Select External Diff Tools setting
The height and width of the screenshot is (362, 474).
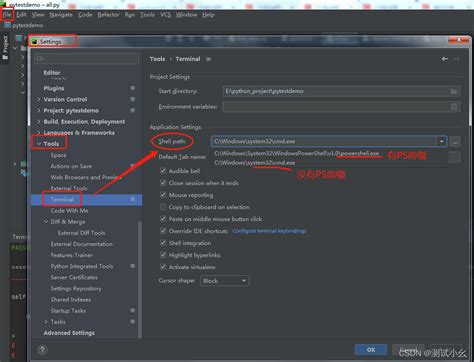[x=81, y=233]
